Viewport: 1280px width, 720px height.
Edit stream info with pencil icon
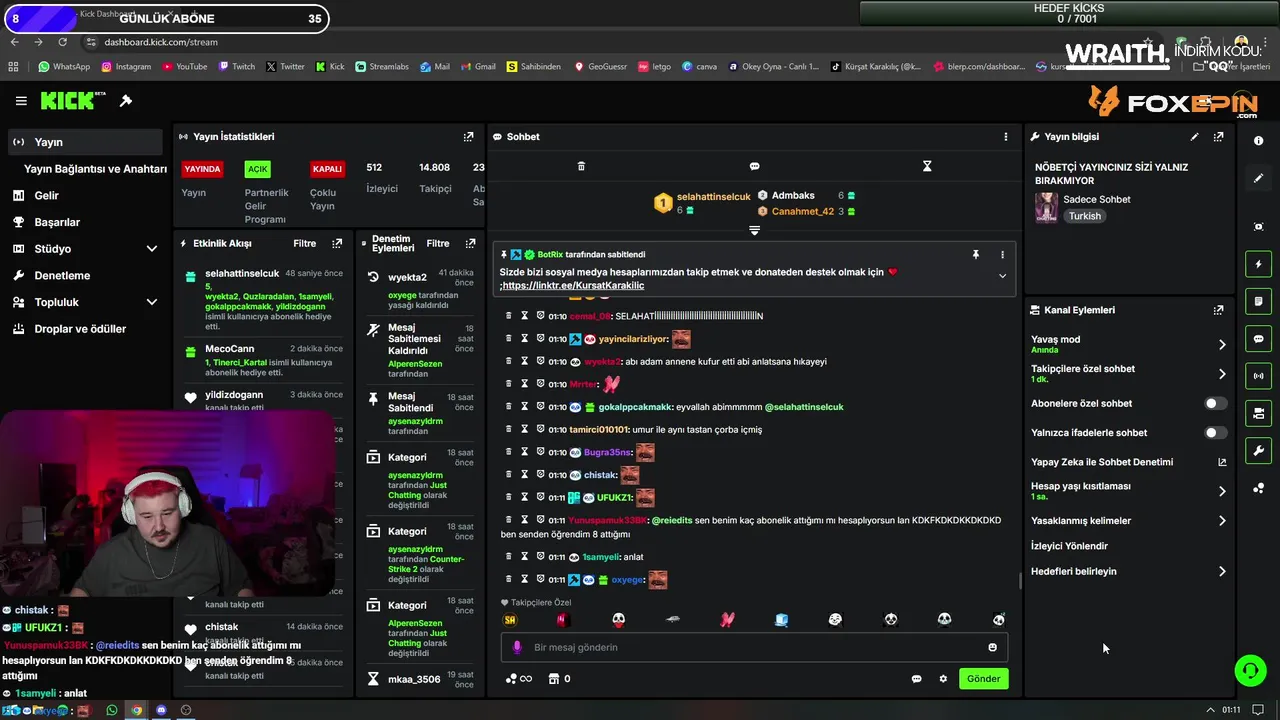(x=1194, y=137)
